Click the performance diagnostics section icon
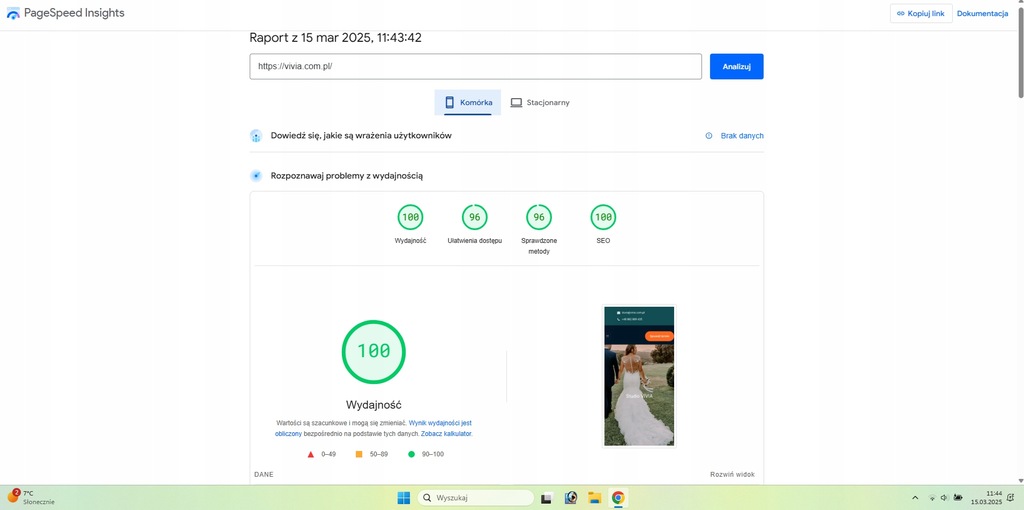1024x510 pixels. click(256, 176)
